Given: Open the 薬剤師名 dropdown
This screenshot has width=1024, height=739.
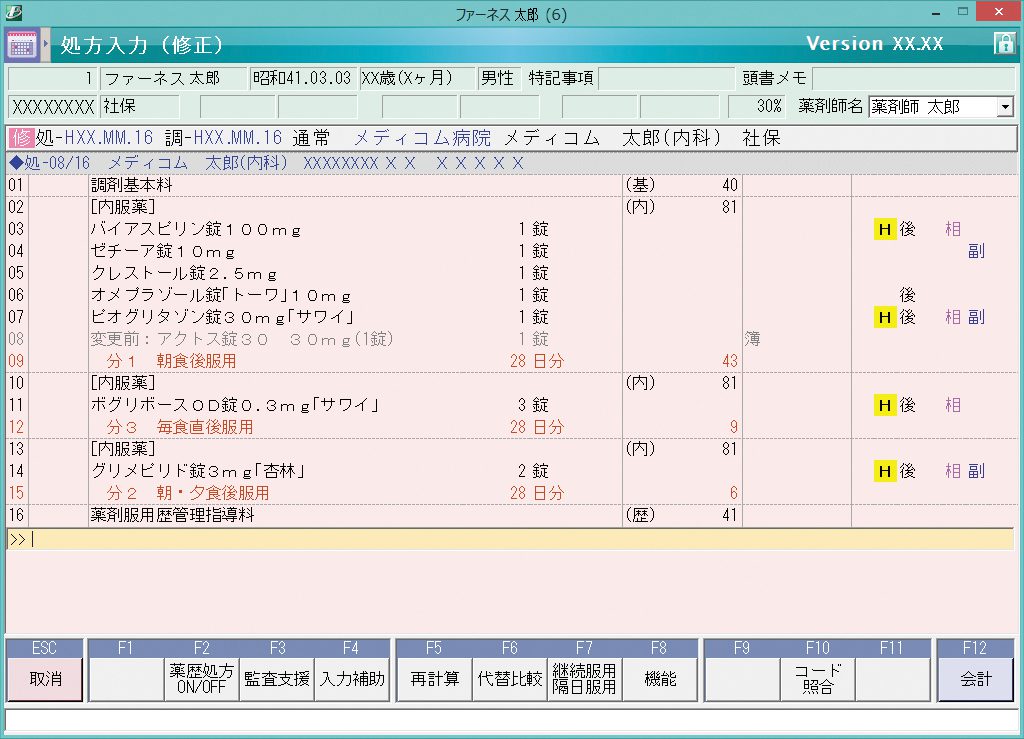Looking at the screenshot, I should [x=1005, y=106].
